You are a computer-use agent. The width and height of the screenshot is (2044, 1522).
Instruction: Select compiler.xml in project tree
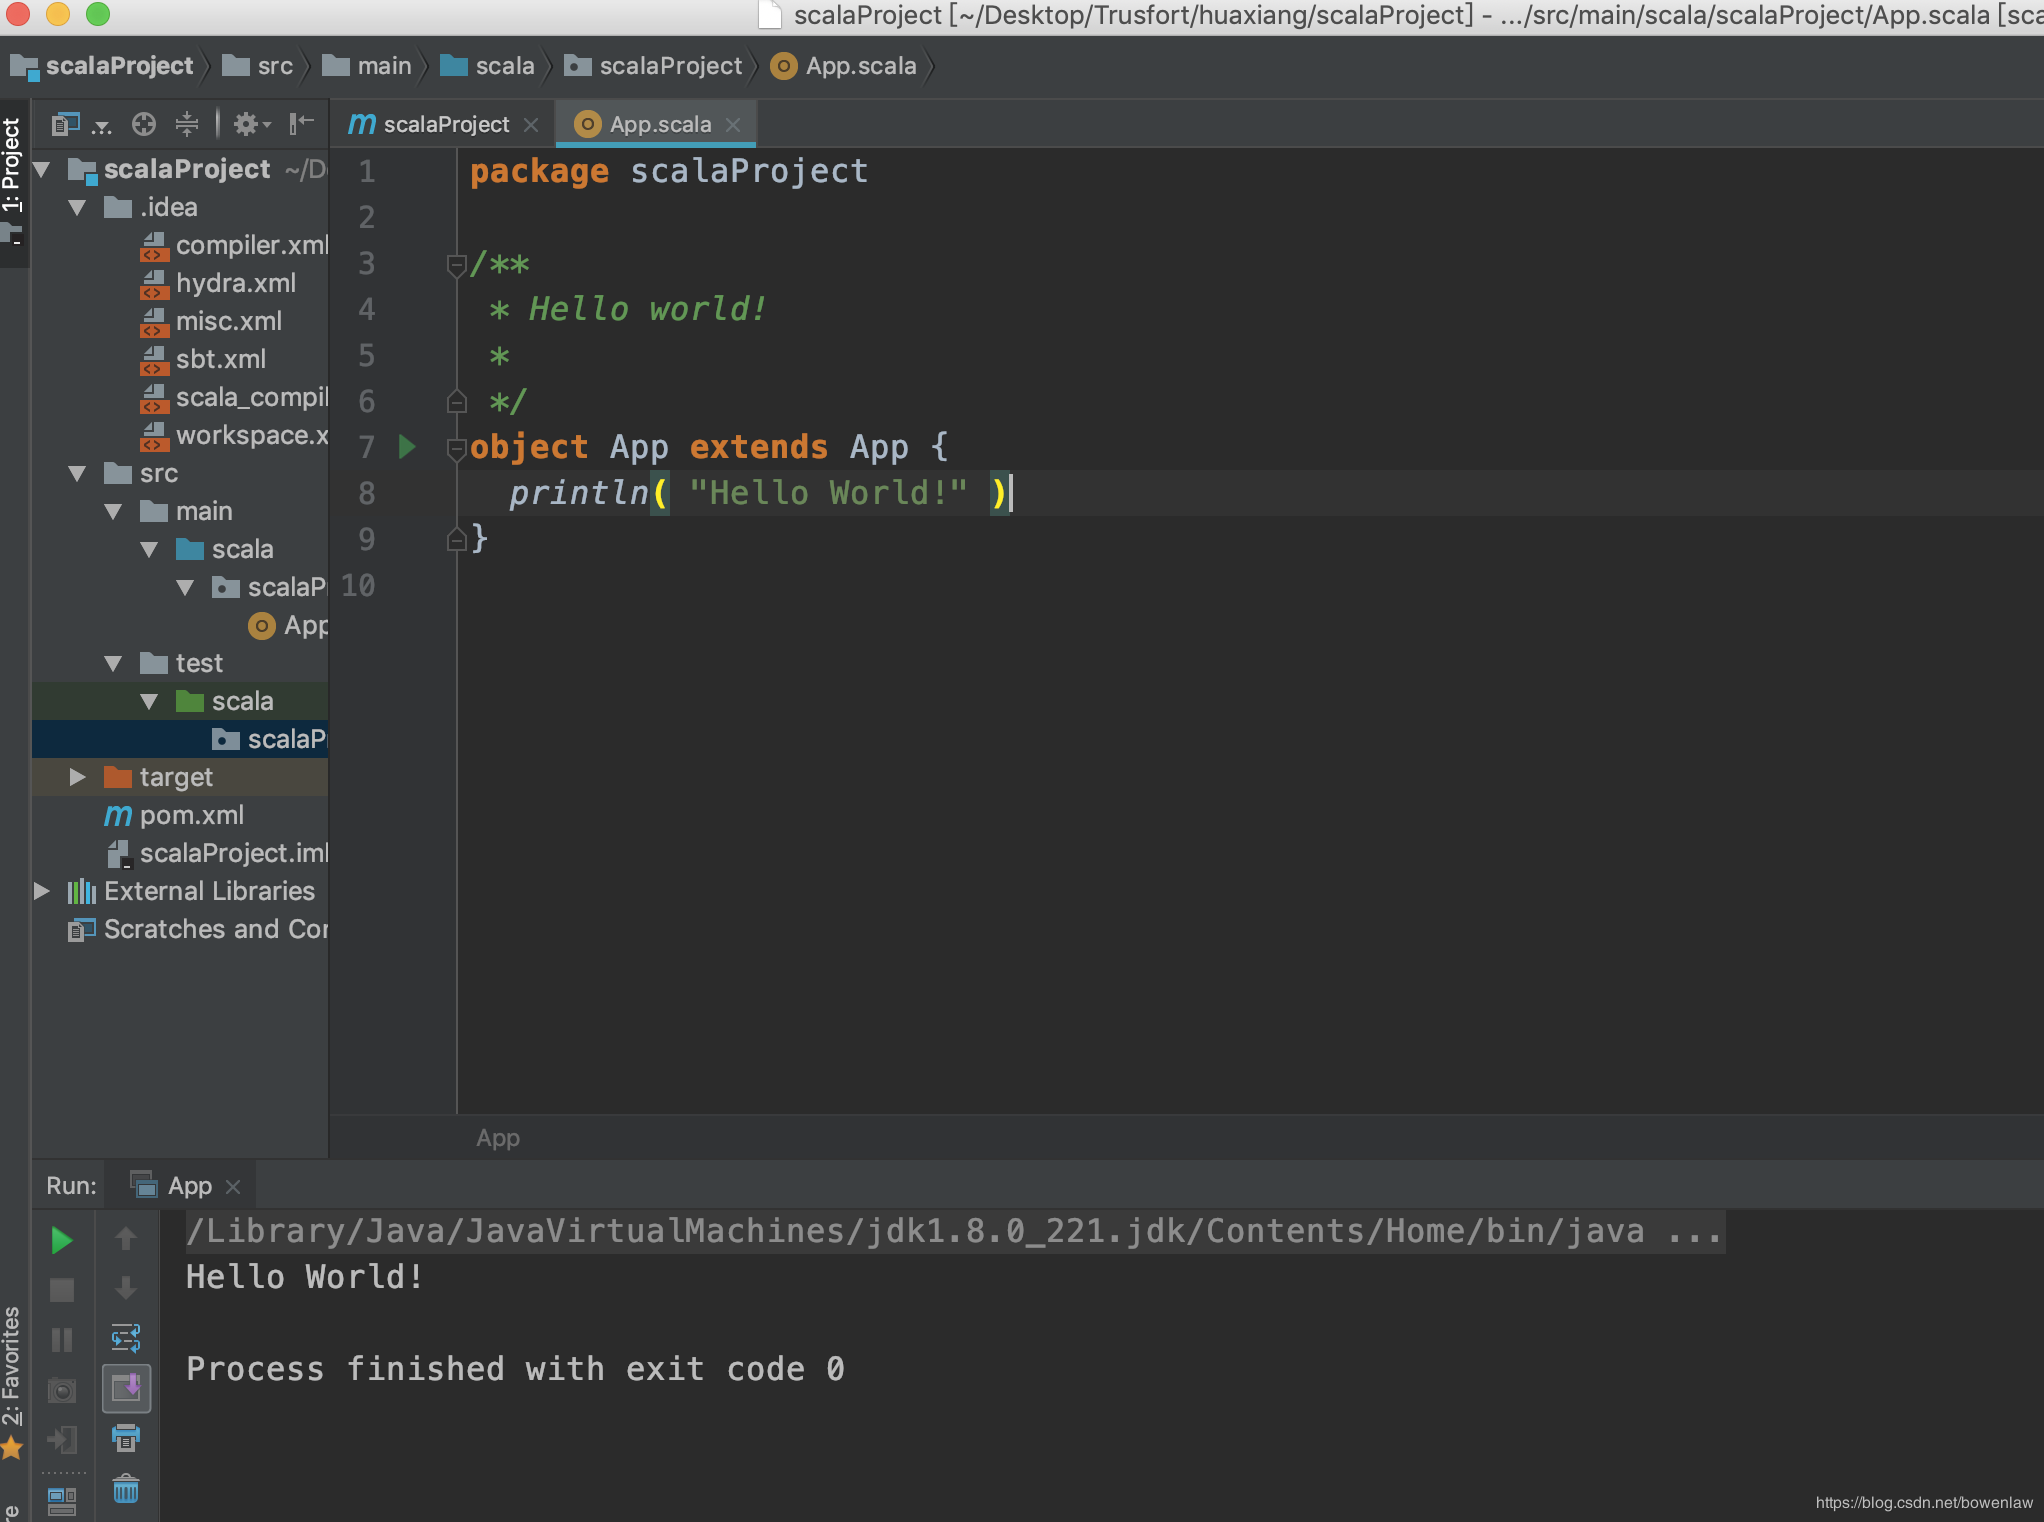point(234,246)
